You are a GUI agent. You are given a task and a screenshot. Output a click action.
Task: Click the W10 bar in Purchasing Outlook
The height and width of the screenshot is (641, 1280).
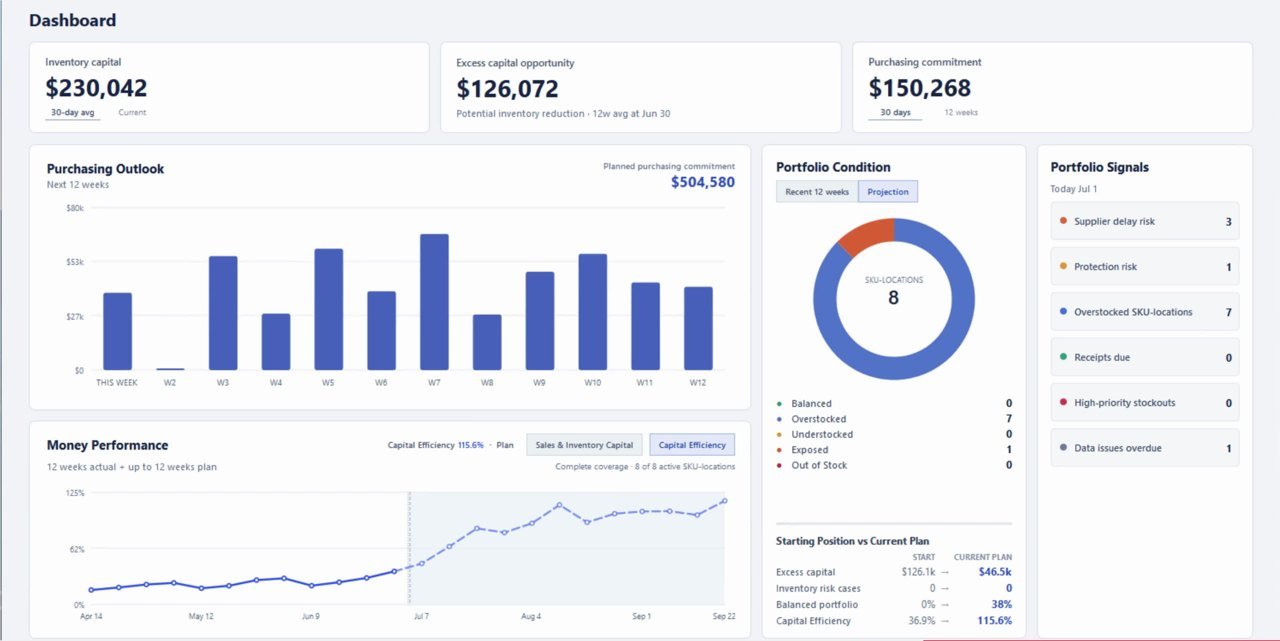click(593, 312)
